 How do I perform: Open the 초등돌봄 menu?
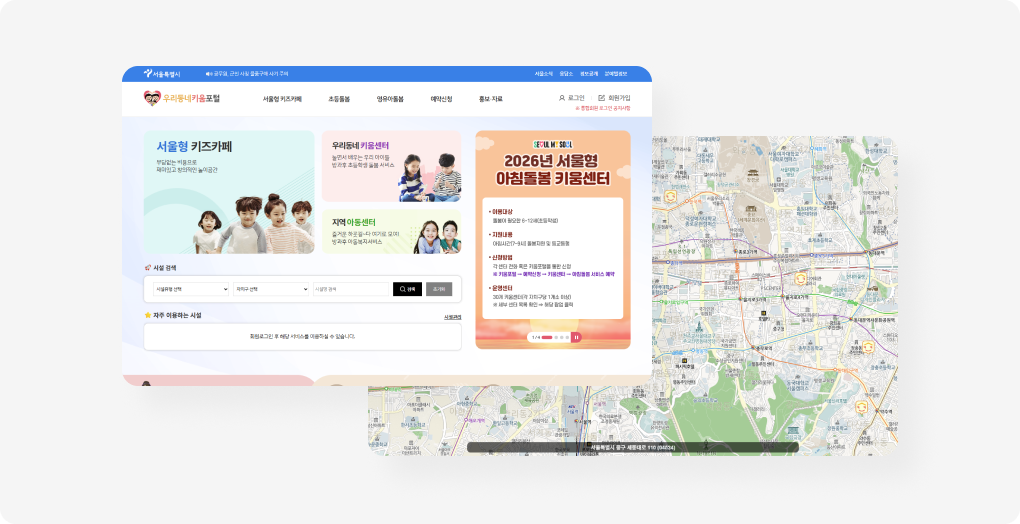click(x=339, y=99)
